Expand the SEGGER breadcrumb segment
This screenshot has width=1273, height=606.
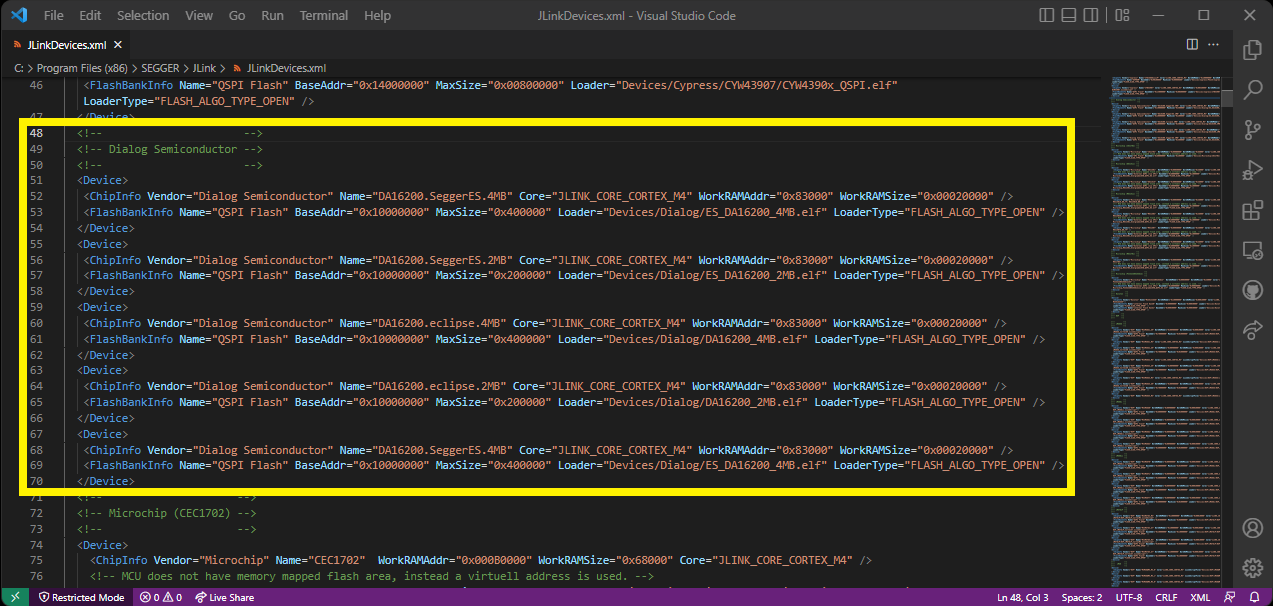coord(159,68)
